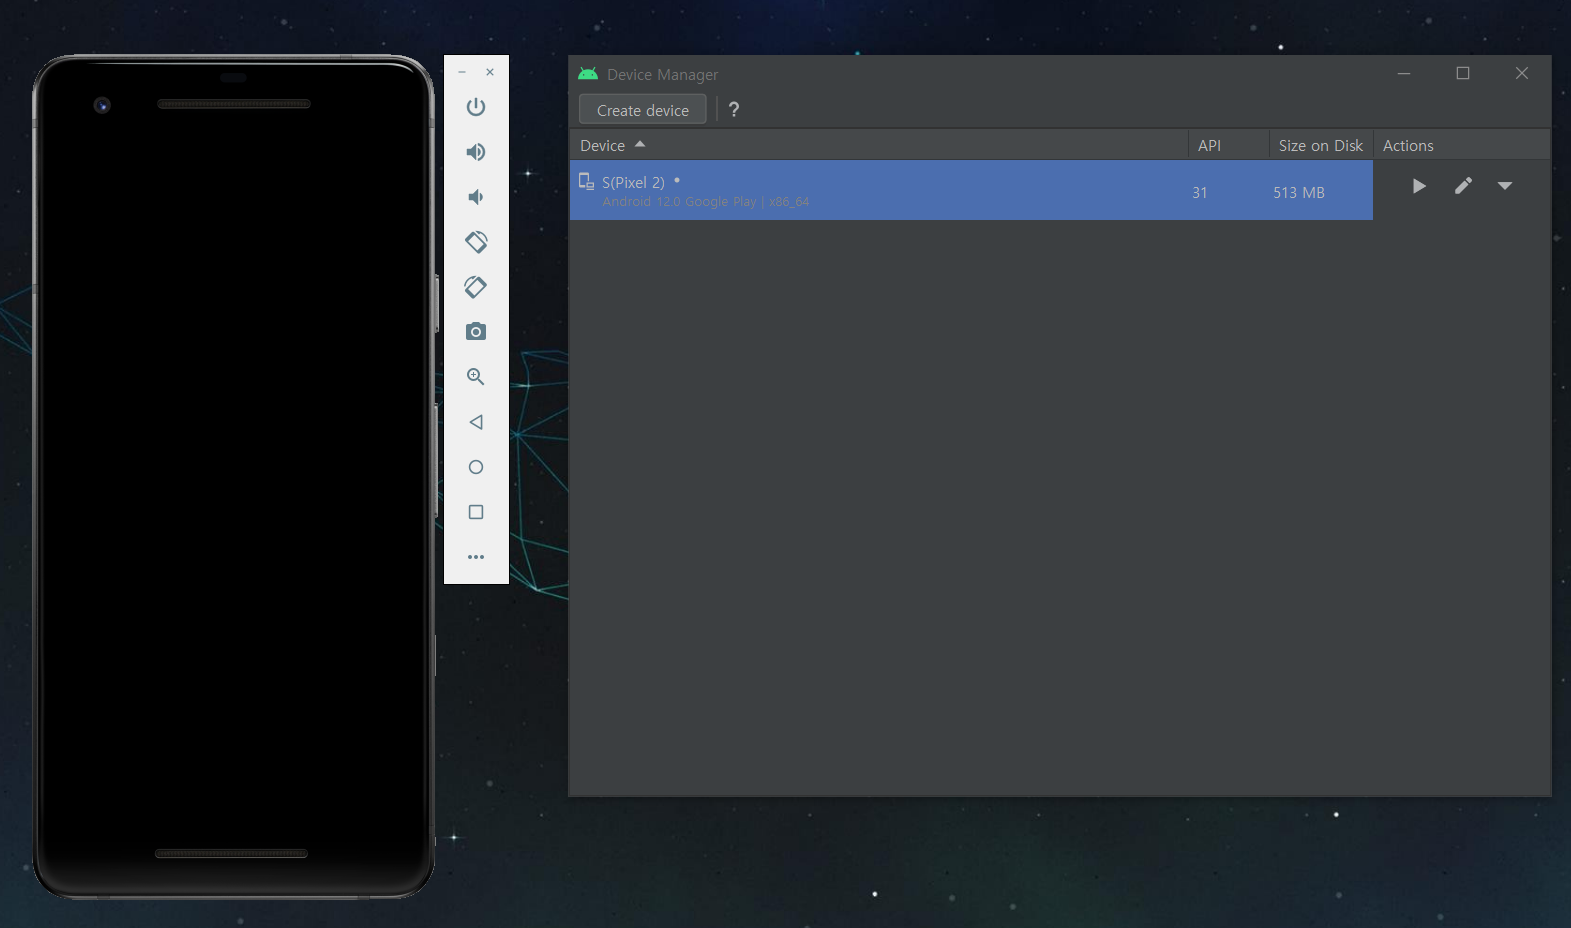Viewport: 1571px width, 928px height.
Task: Click the black emulator phone screen
Action: [232, 477]
